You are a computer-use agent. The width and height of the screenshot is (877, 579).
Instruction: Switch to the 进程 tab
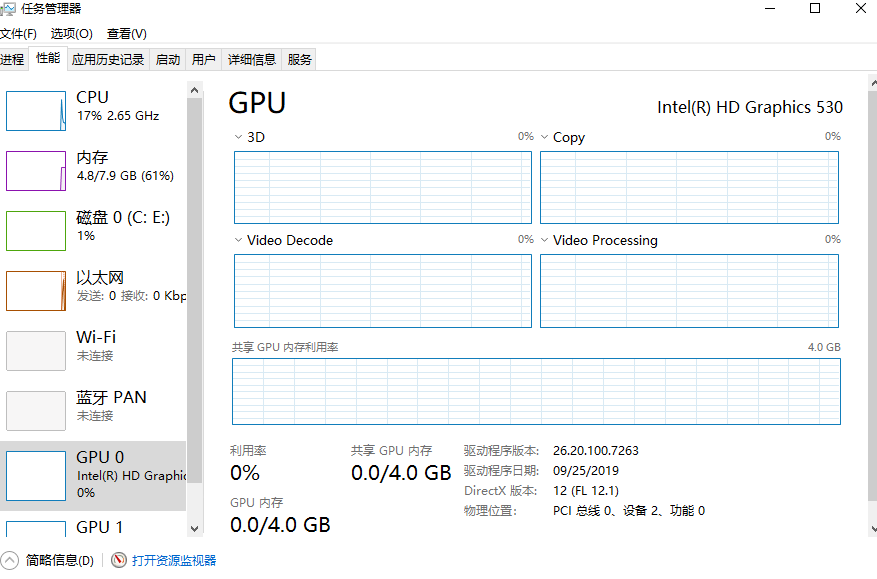(x=12, y=59)
